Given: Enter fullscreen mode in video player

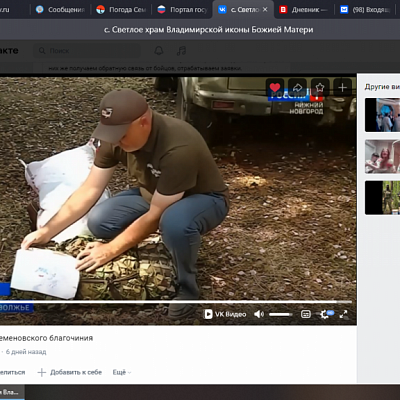Looking at the screenshot, I should click(343, 314).
